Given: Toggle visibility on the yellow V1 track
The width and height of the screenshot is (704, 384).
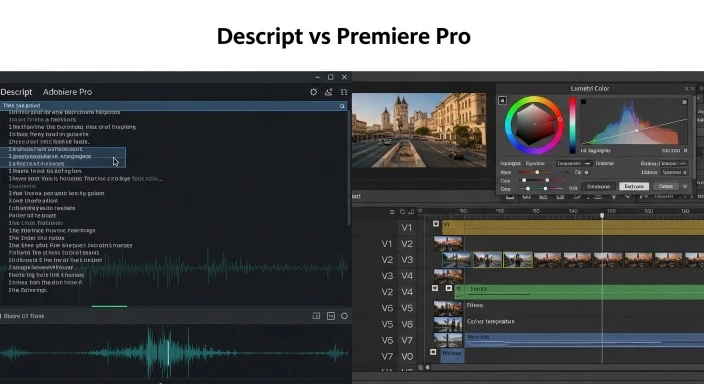Looking at the screenshot, I should pos(436,224).
